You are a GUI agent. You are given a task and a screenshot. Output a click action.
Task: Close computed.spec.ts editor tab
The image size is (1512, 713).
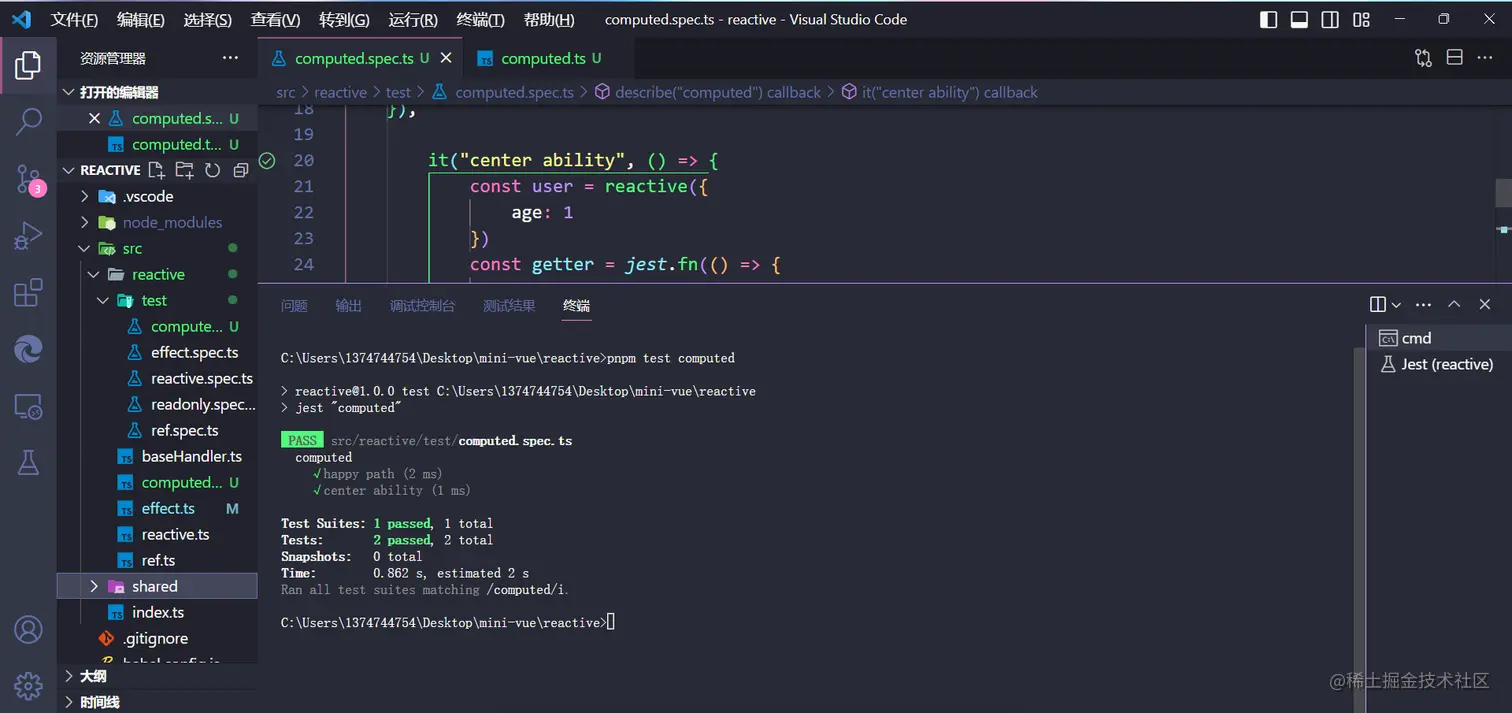446,59
